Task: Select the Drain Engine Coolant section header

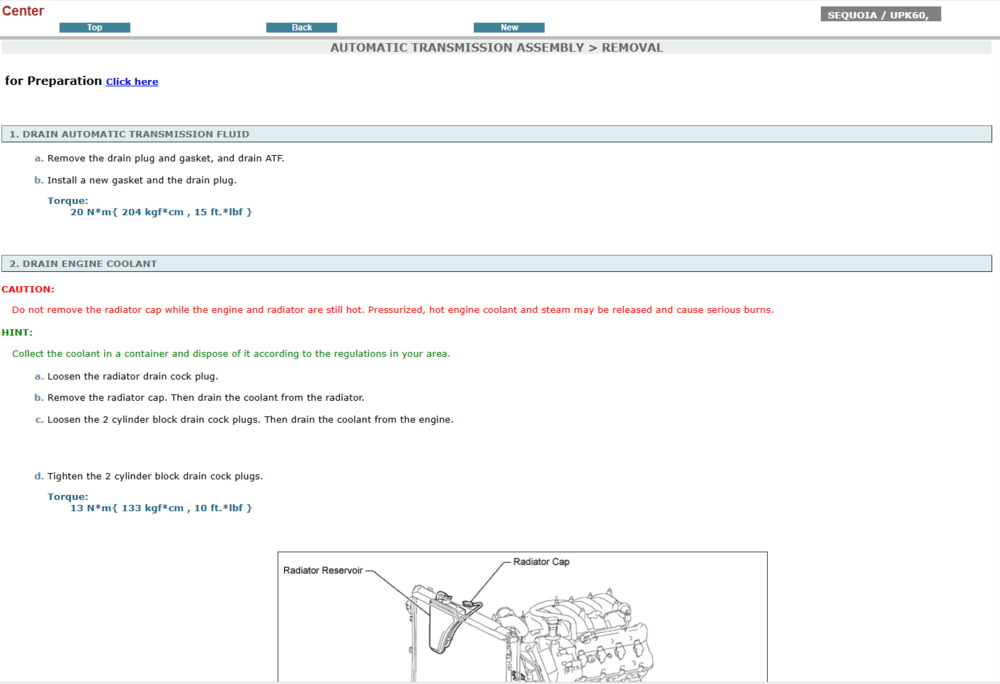Action: click(83, 264)
